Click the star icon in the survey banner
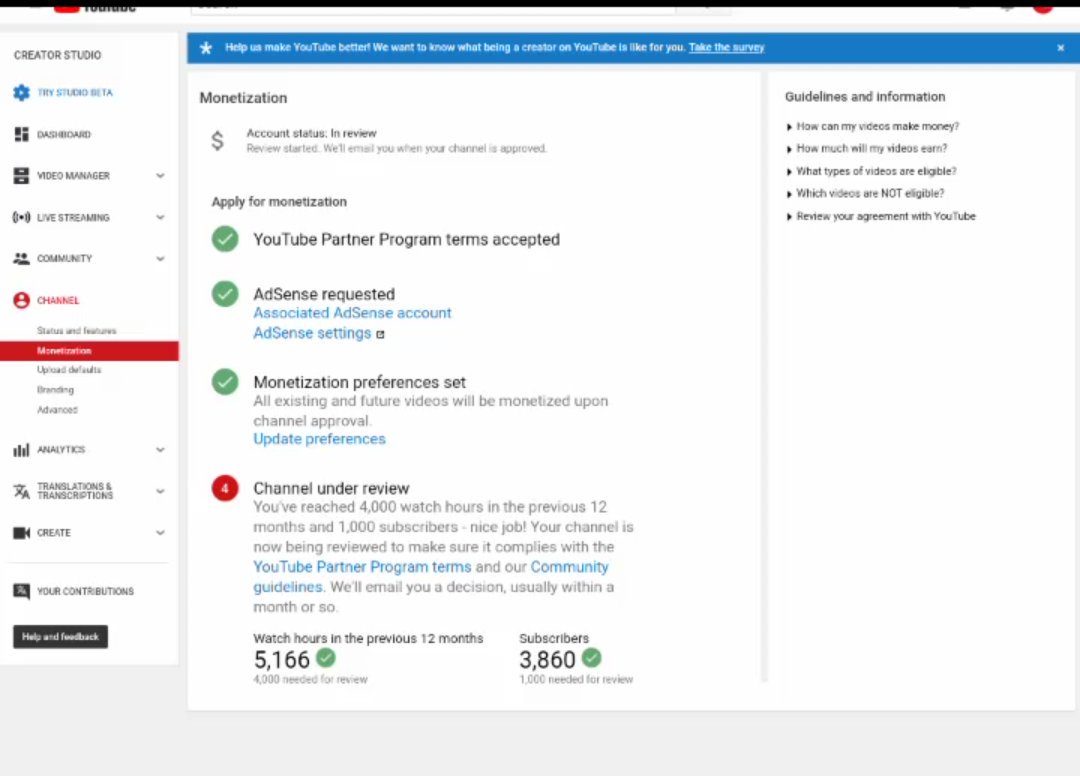This screenshot has width=1080, height=776. coord(206,48)
